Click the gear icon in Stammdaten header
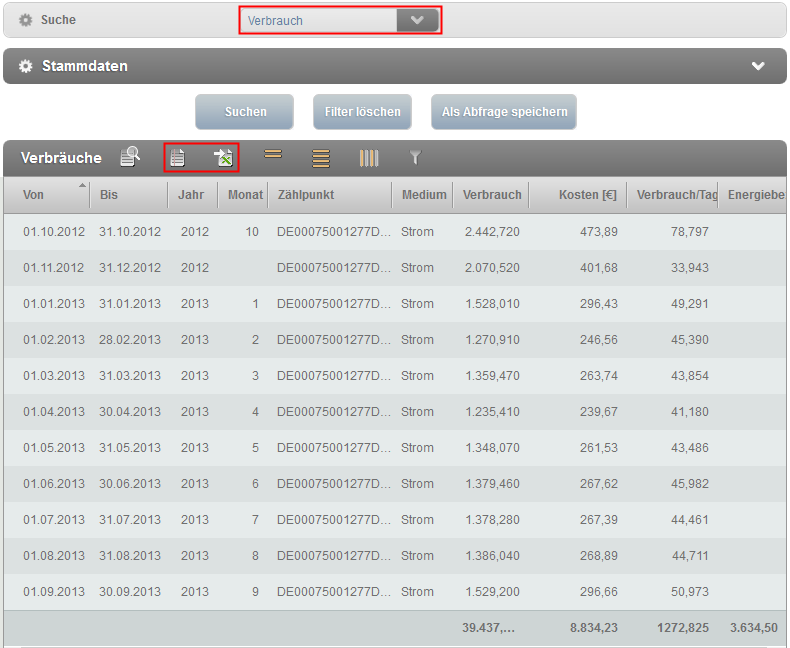Screen dimensions: 790x648 click(26, 66)
